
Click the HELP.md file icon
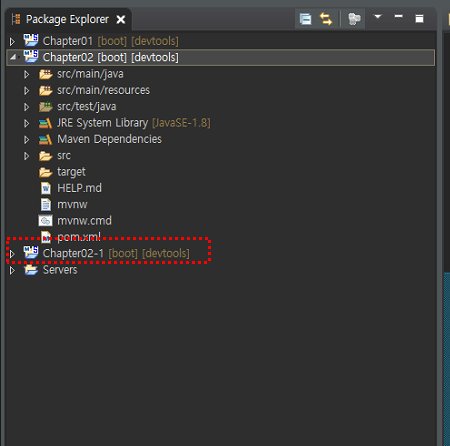point(46,188)
